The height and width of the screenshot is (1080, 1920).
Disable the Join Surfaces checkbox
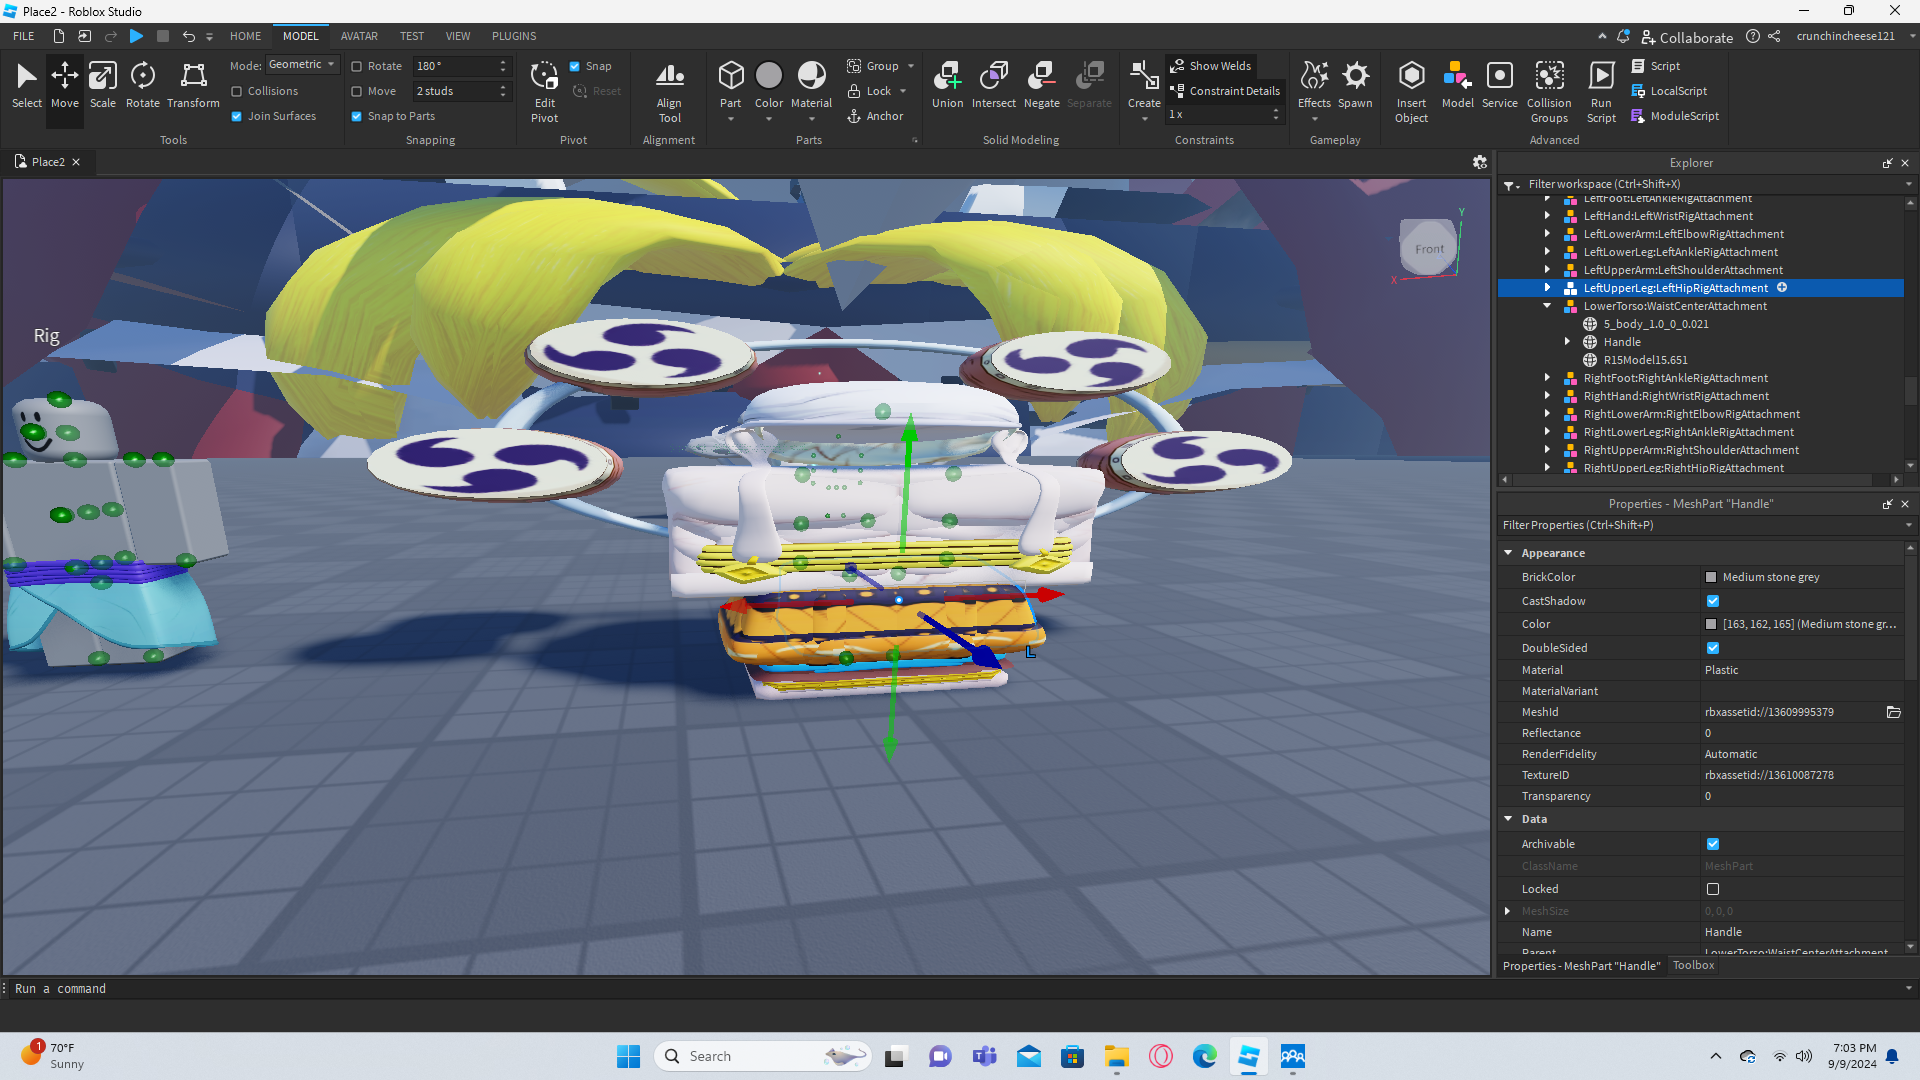click(x=237, y=116)
